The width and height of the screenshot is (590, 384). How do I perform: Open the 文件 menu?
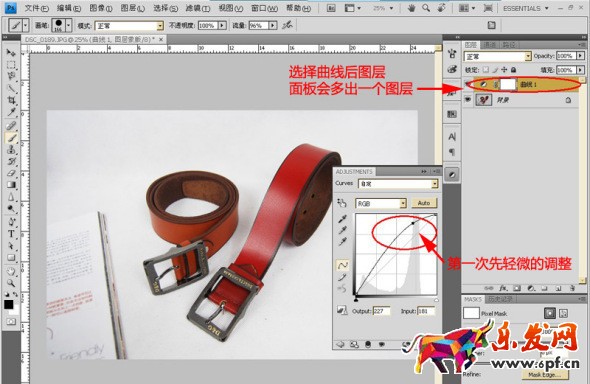coord(36,8)
